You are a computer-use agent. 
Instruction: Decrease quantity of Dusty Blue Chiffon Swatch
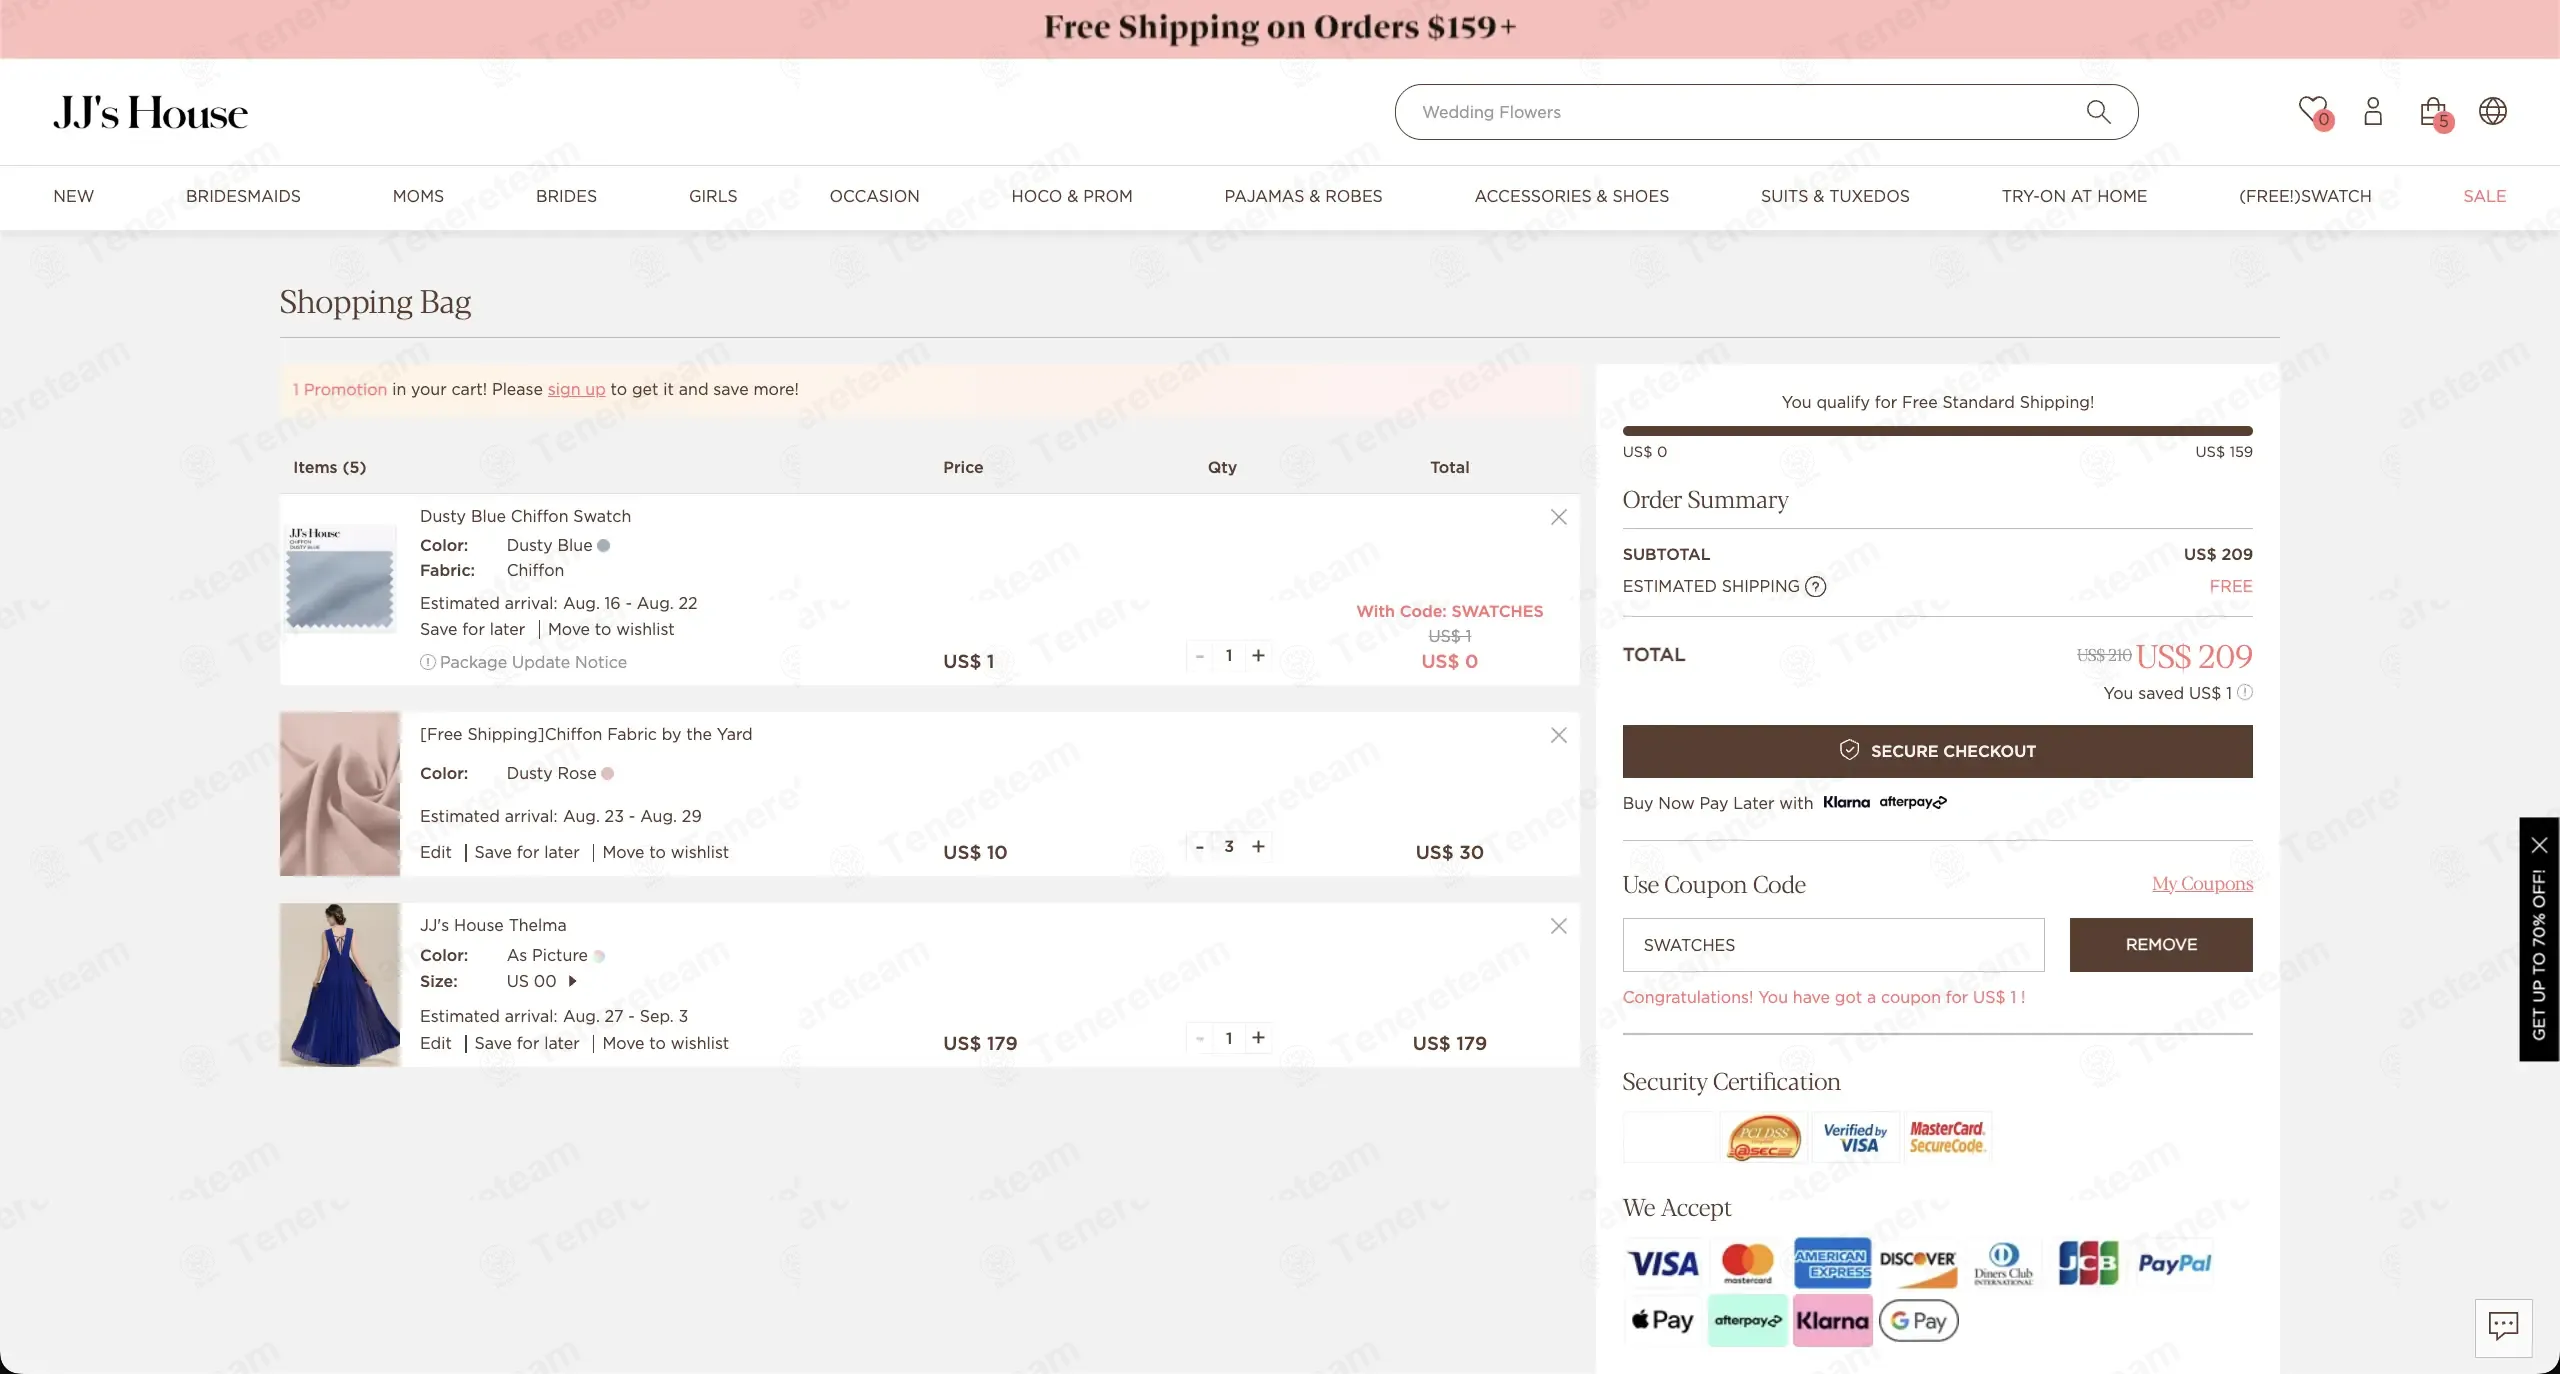coord(1200,656)
